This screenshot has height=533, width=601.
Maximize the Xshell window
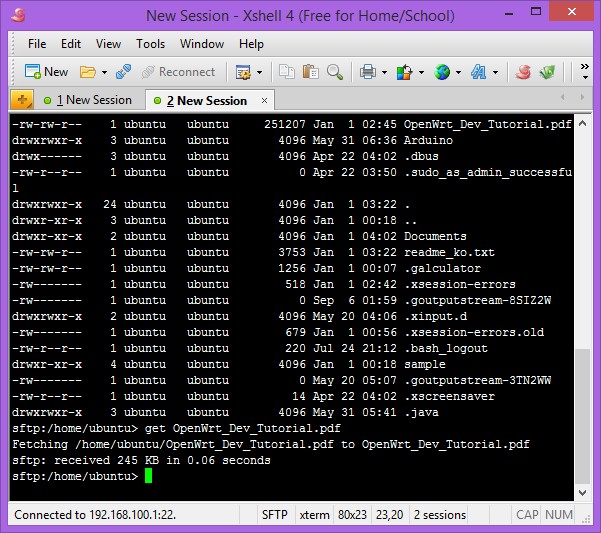point(536,11)
